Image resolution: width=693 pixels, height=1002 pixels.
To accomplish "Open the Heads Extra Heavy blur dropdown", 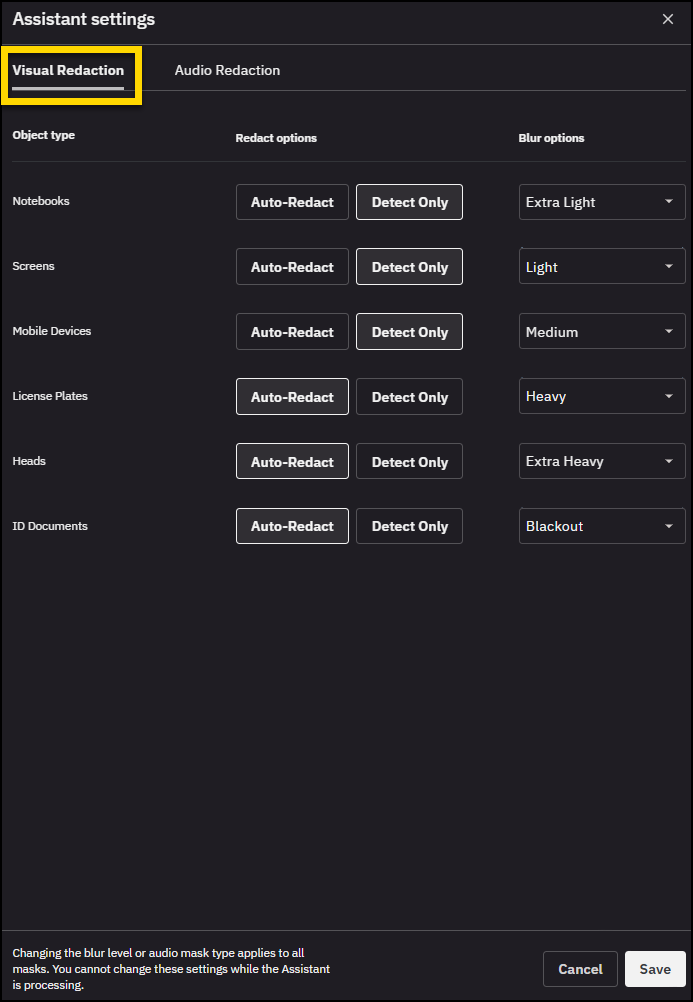I will point(601,462).
